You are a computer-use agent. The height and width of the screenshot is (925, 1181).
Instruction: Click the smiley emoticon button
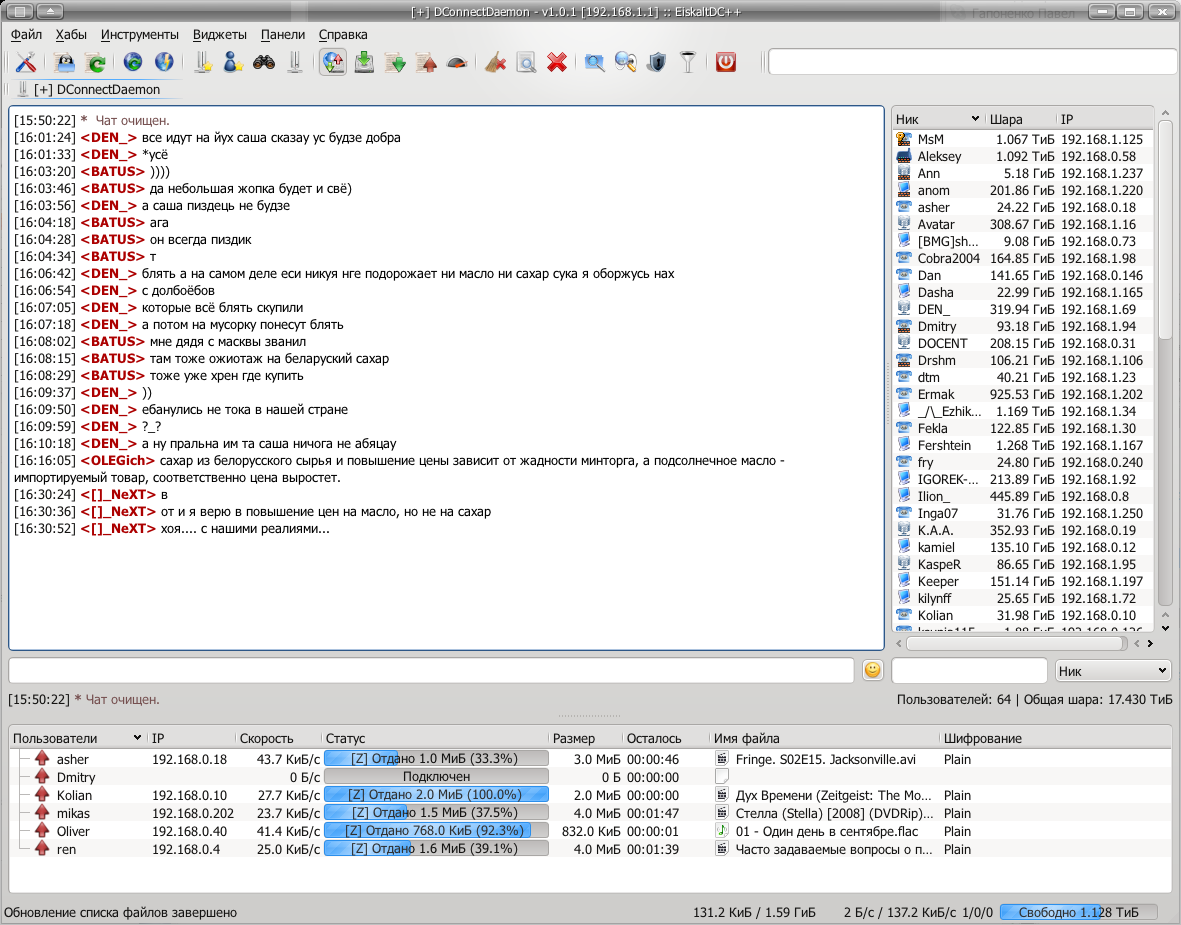873,670
